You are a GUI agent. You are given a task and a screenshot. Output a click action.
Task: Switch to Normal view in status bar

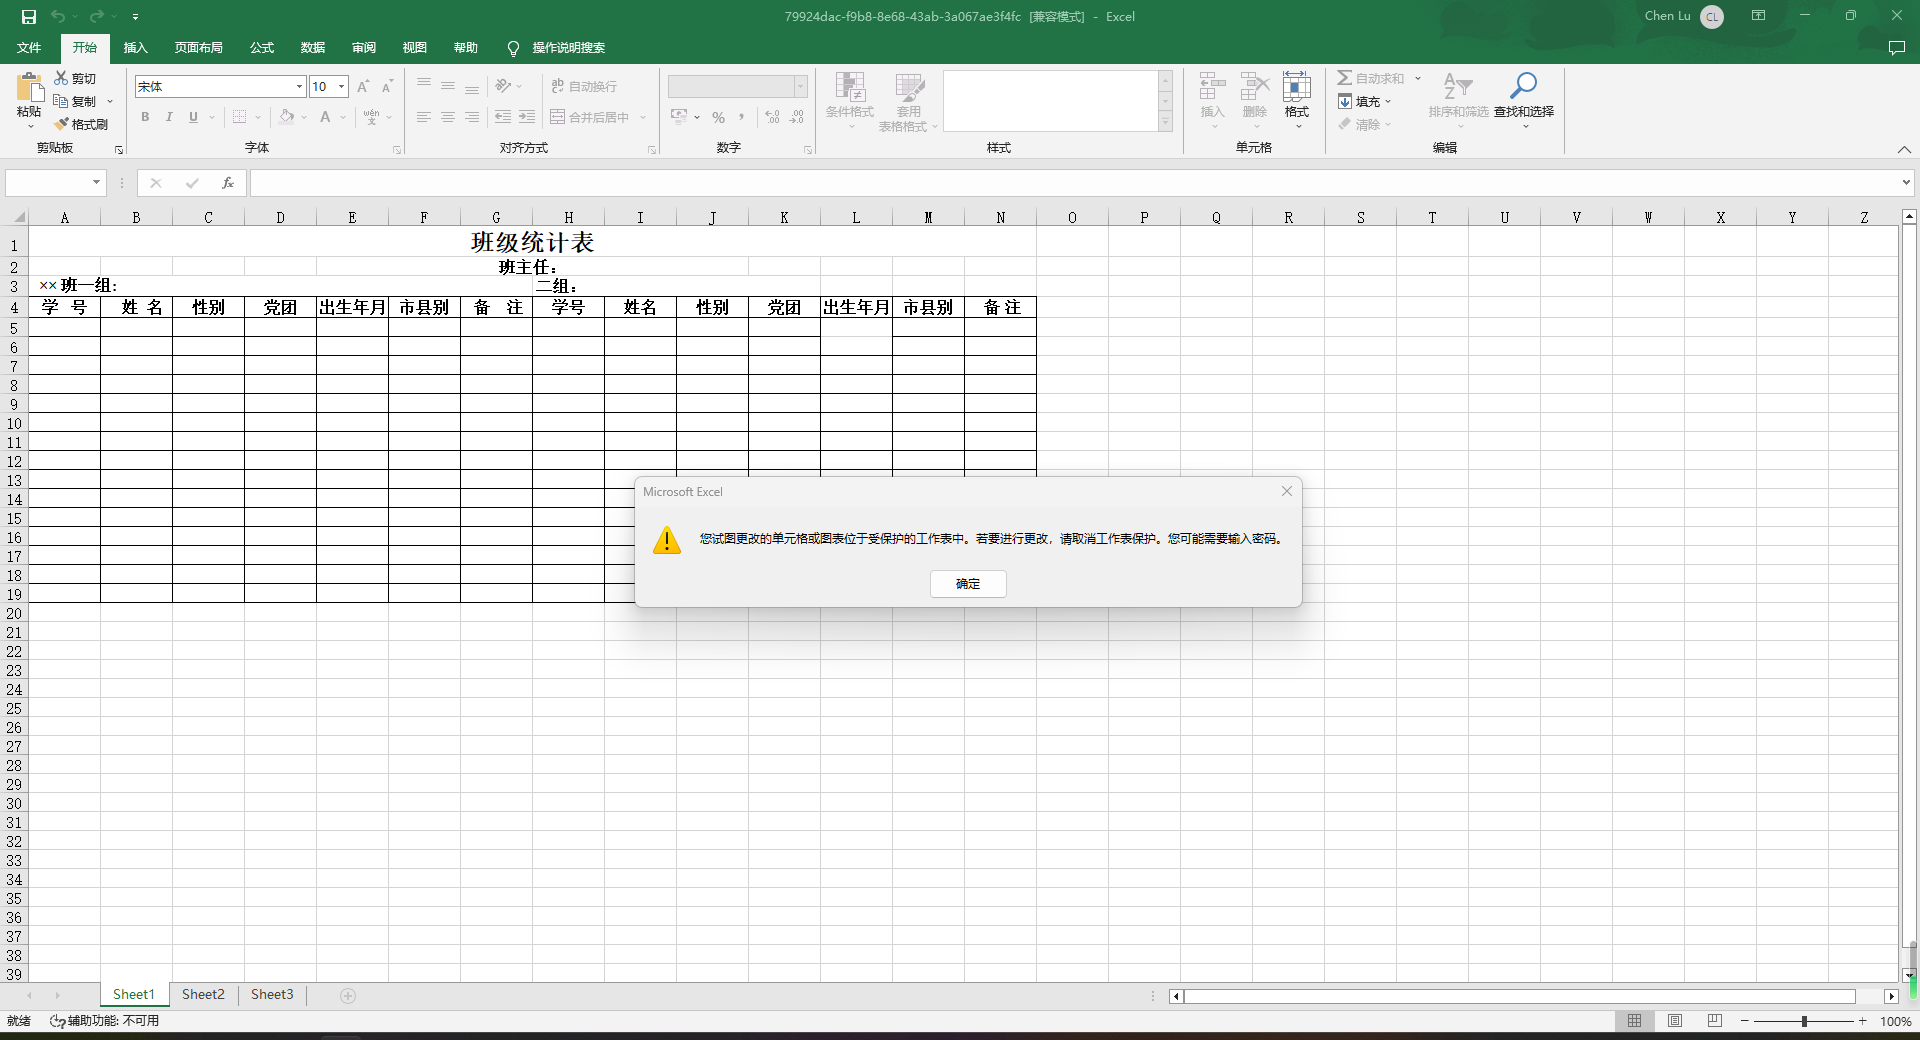click(1634, 1021)
